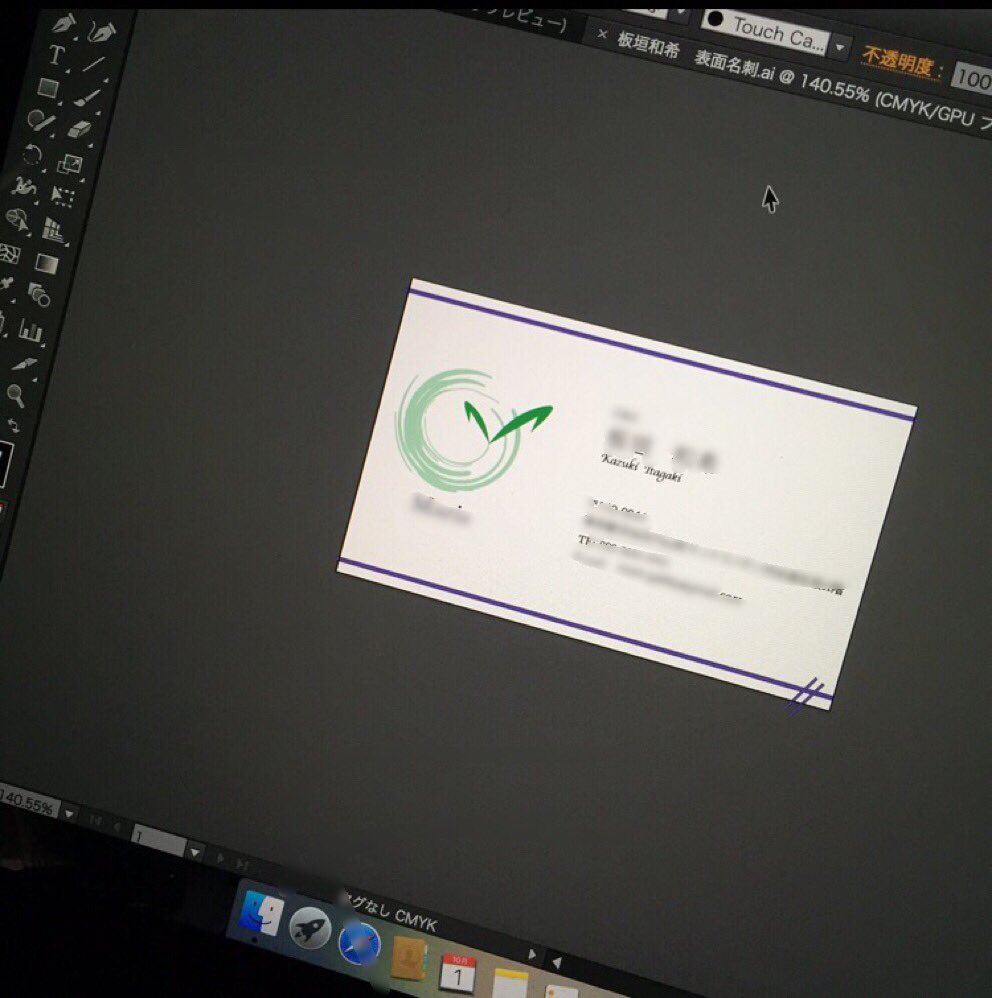Open the artboard number dropdown arrow
The height and width of the screenshot is (998, 992).
pos(195,851)
